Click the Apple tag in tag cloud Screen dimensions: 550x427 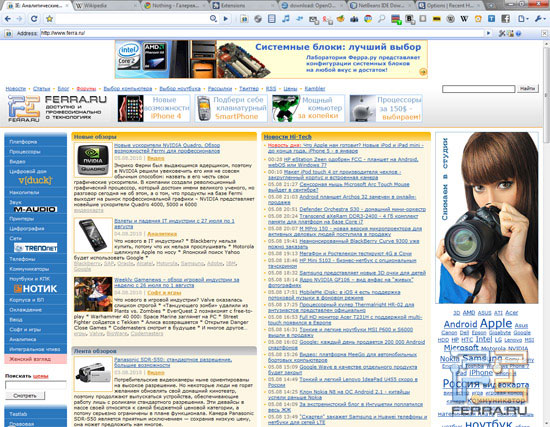coord(496,323)
